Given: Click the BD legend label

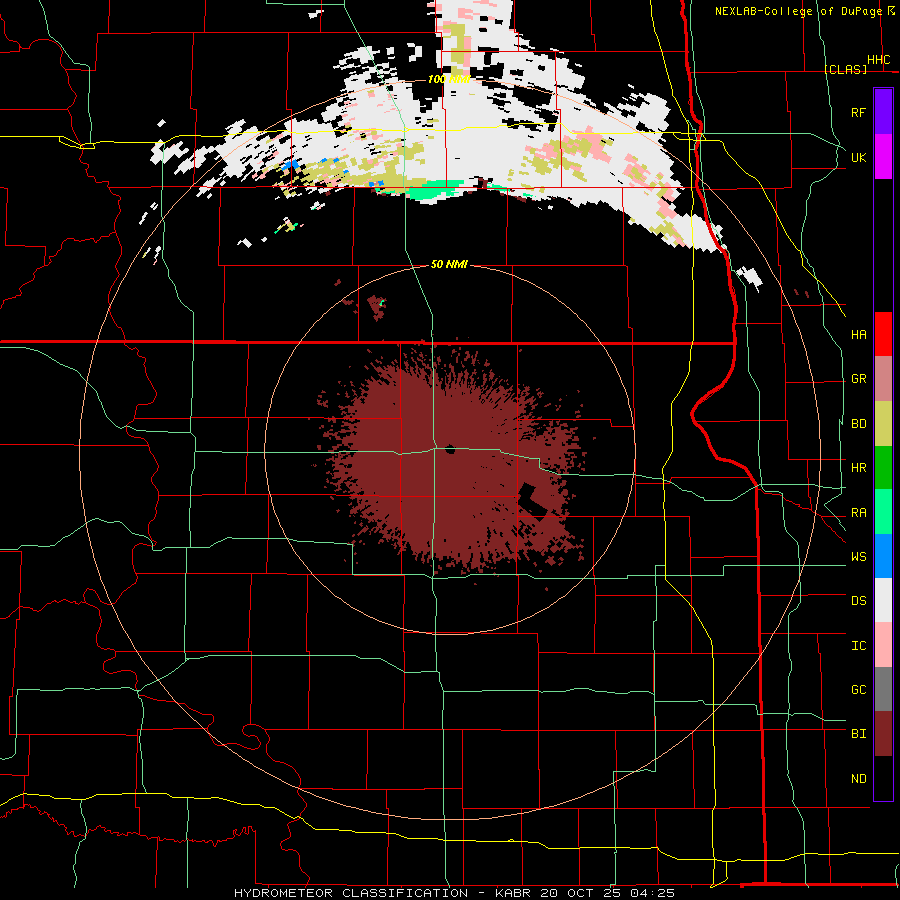Looking at the screenshot, I should click(x=858, y=424).
